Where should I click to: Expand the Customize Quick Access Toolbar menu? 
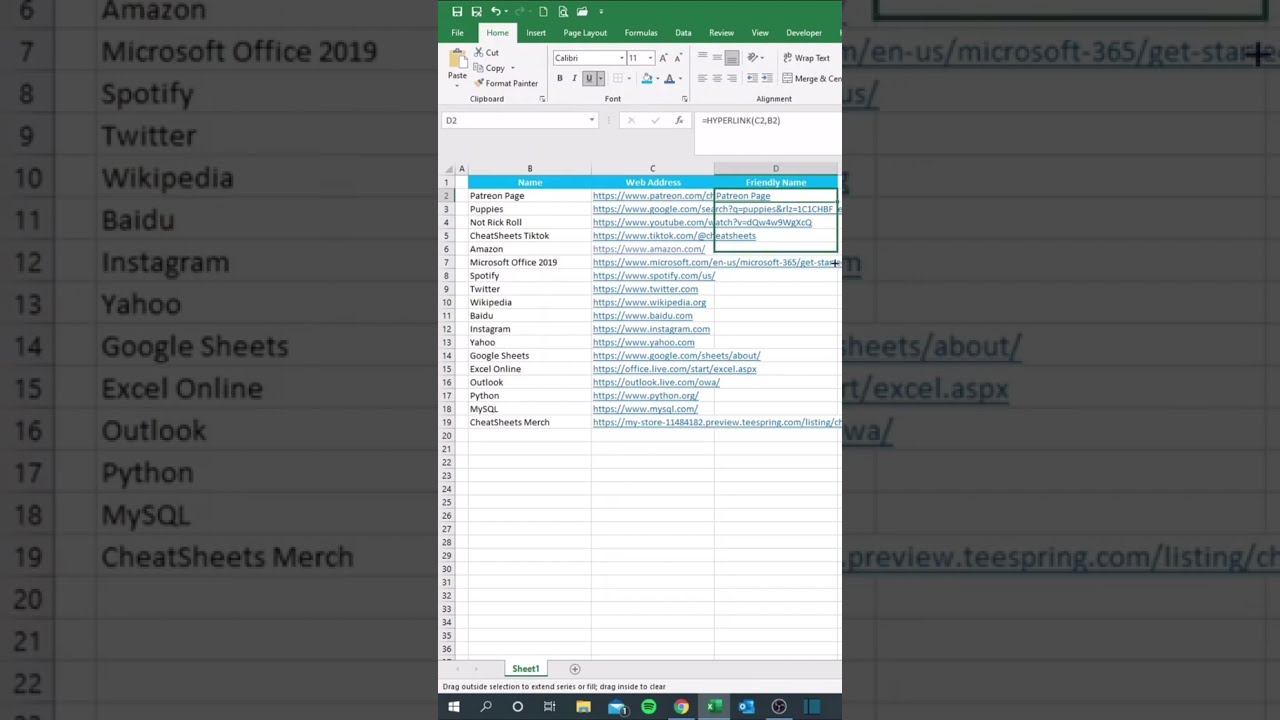(x=601, y=12)
